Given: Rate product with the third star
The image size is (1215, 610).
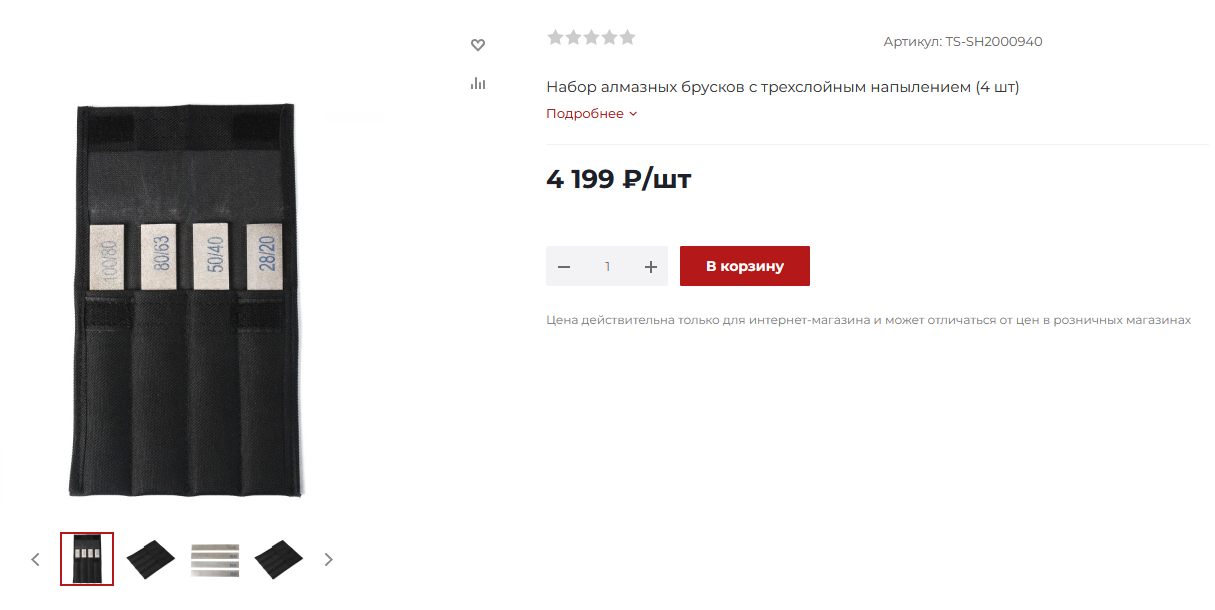Looking at the screenshot, I should (x=591, y=38).
